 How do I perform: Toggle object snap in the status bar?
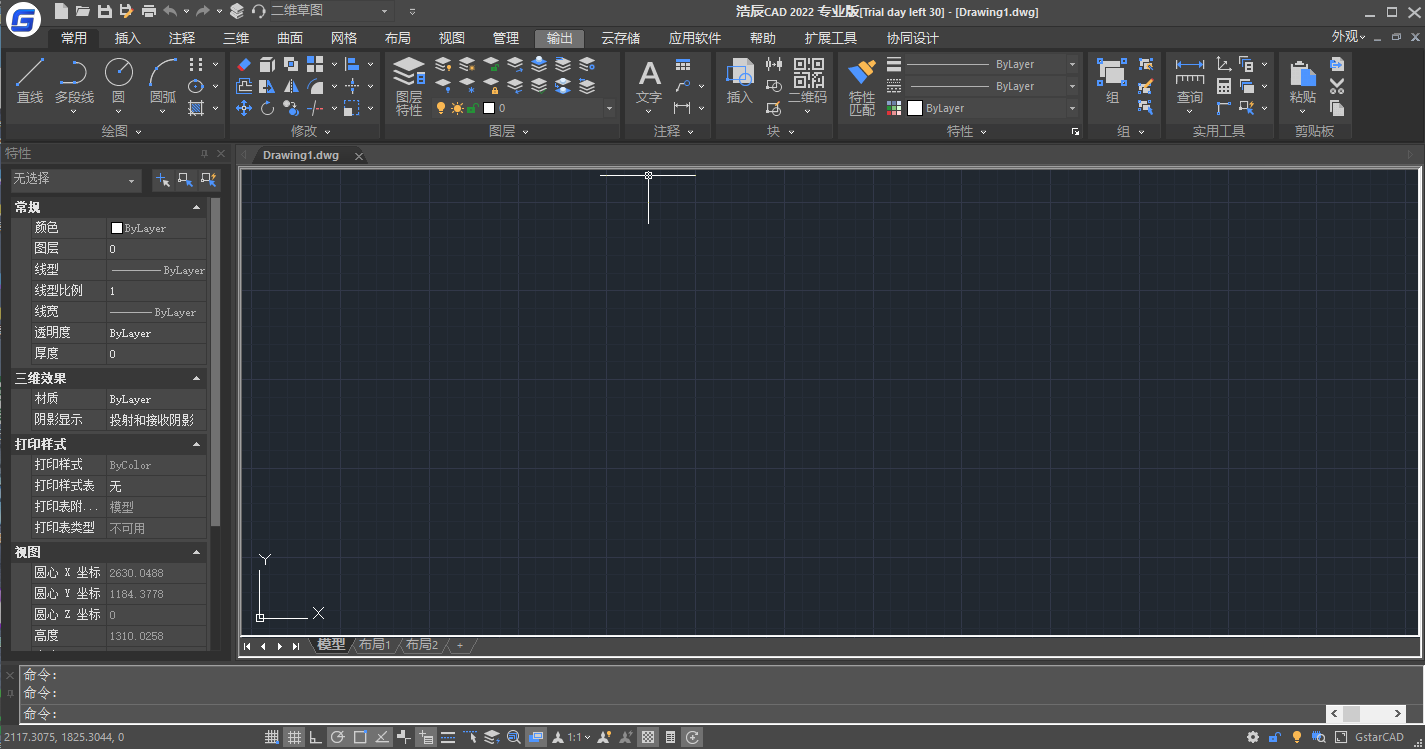(x=360, y=738)
